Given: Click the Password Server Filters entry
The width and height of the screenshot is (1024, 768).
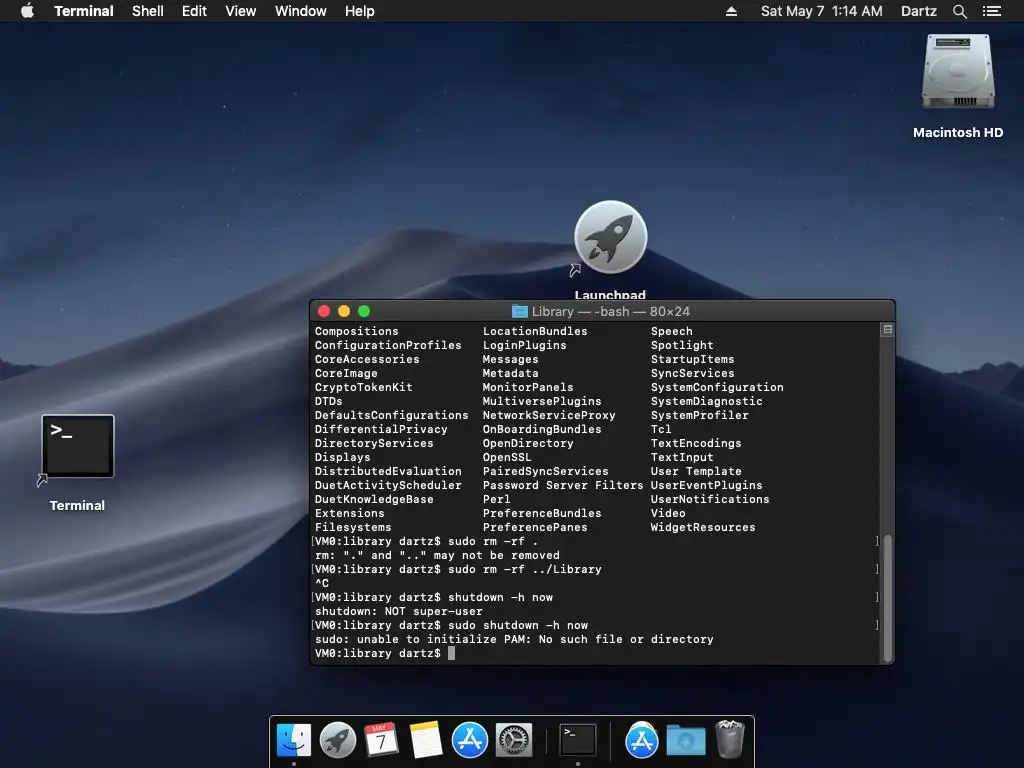Looking at the screenshot, I should (563, 485).
